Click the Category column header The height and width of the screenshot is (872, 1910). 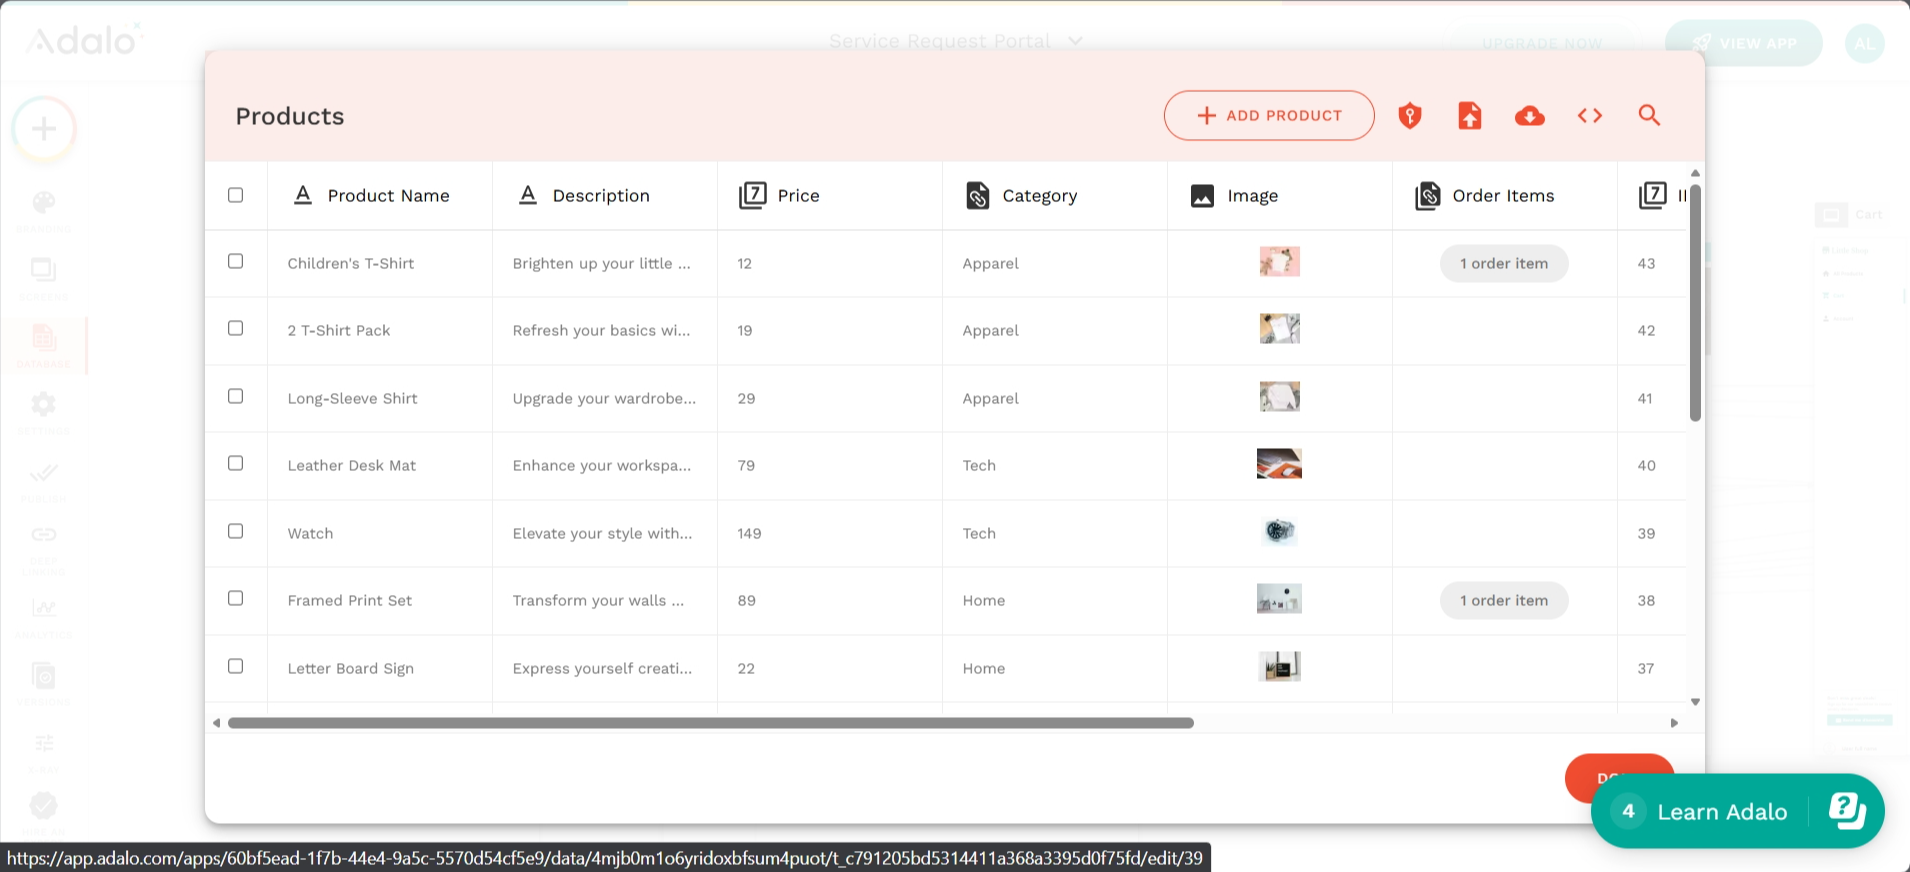click(x=1055, y=196)
